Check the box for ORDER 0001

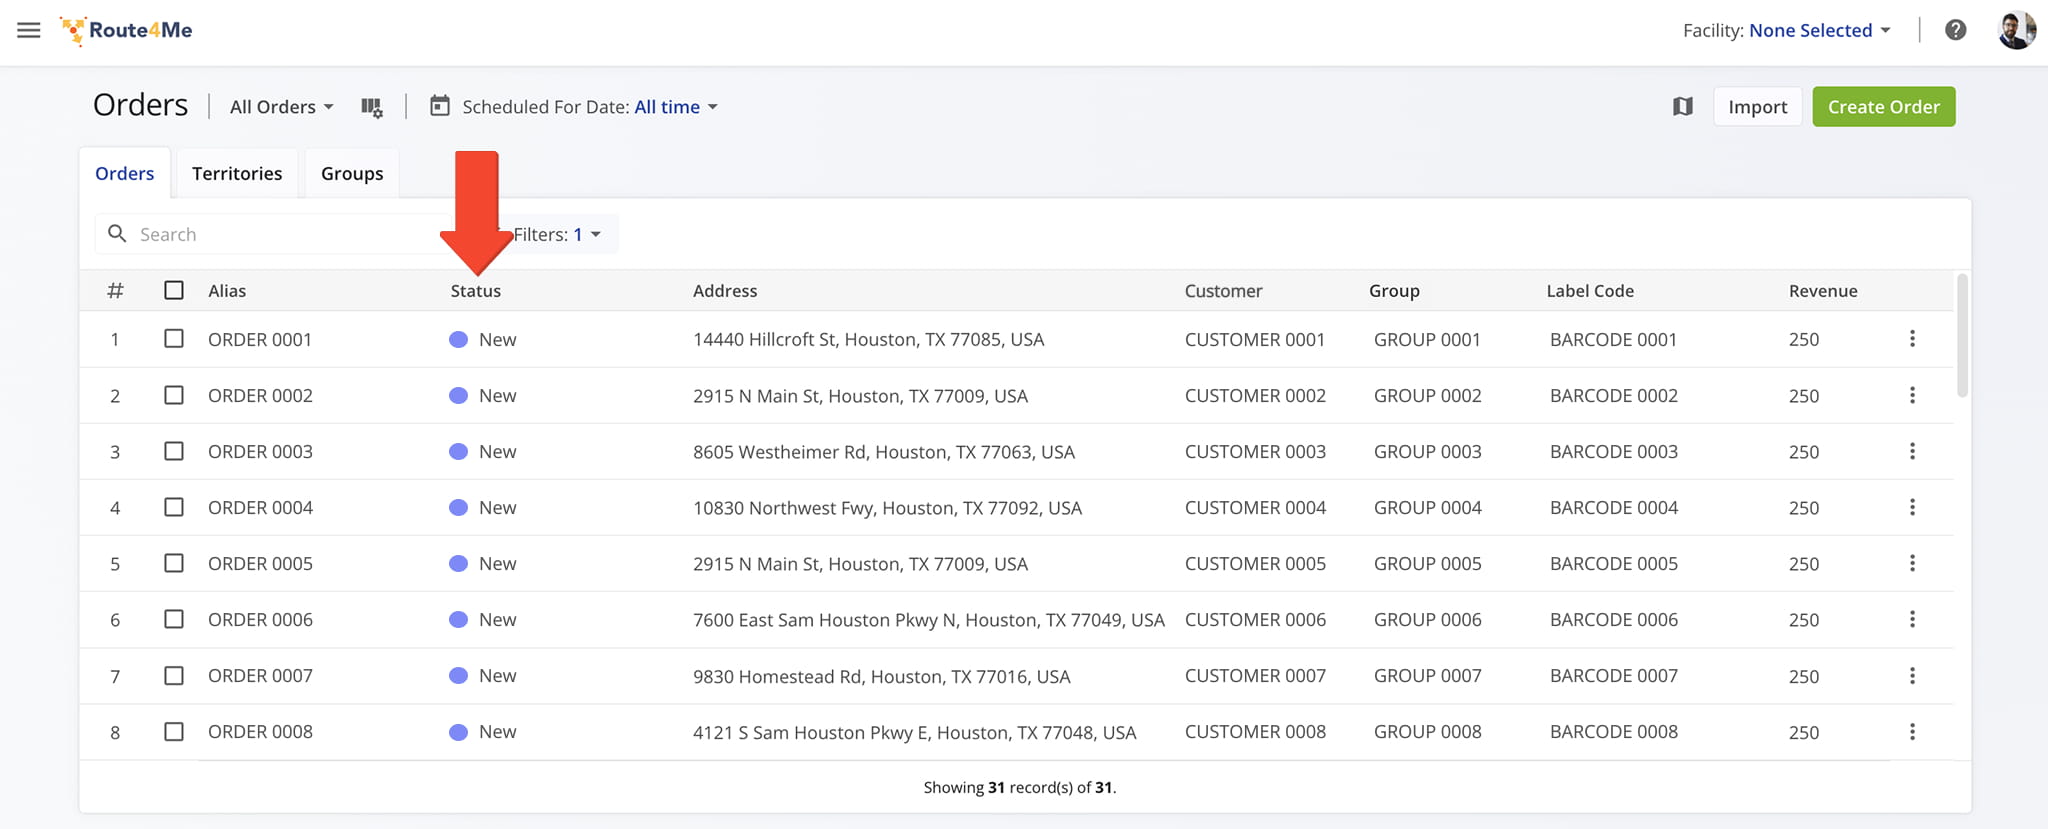pyautogui.click(x=174, y=339)
